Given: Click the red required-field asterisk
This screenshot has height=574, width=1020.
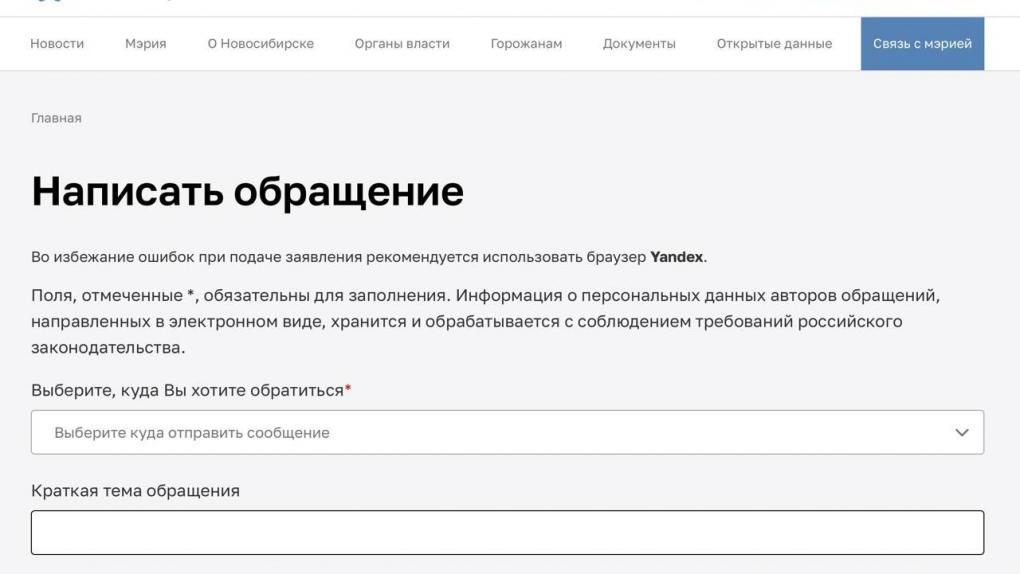Looking at the screenshot, I should click(348, 390).
